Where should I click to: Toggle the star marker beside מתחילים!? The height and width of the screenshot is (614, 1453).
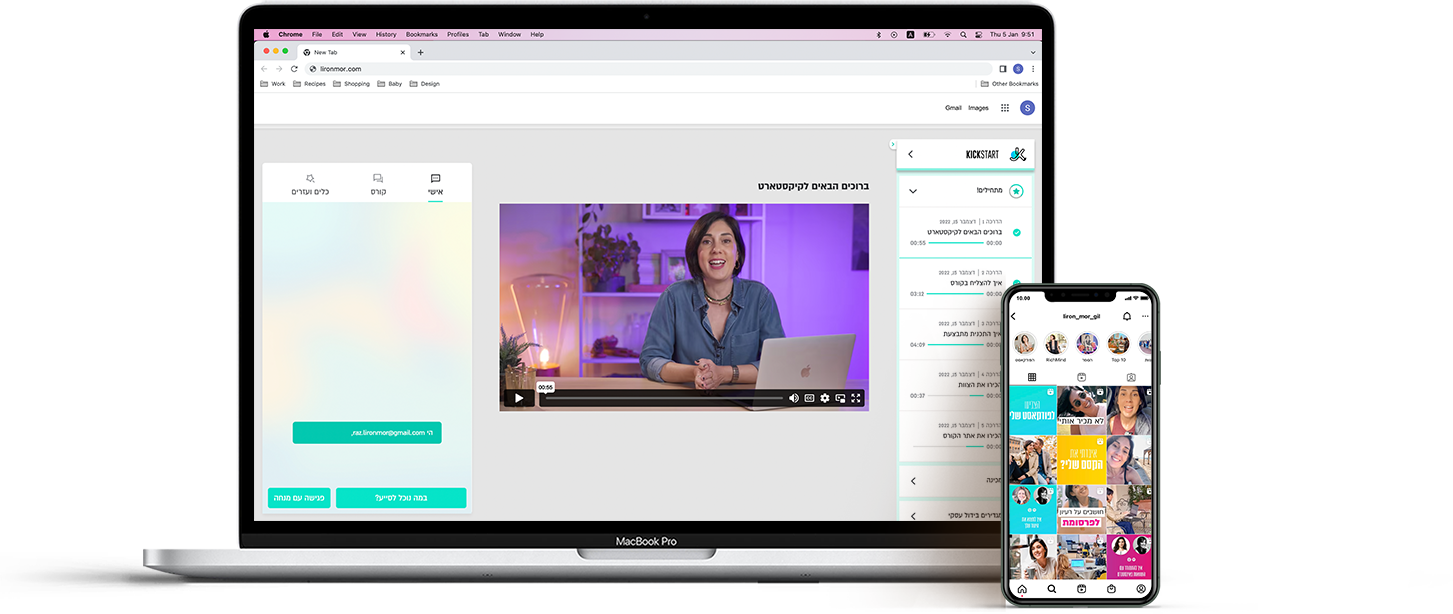point(1016,190)
